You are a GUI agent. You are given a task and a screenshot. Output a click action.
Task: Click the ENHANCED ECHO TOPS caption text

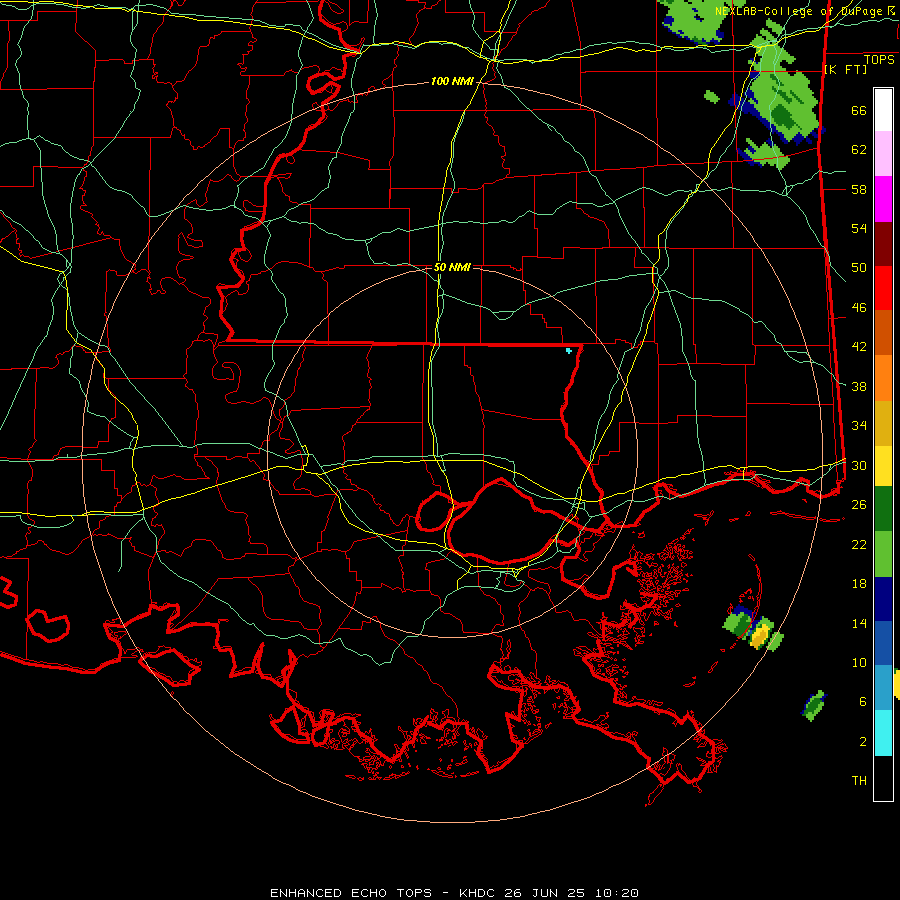(351, 893)
